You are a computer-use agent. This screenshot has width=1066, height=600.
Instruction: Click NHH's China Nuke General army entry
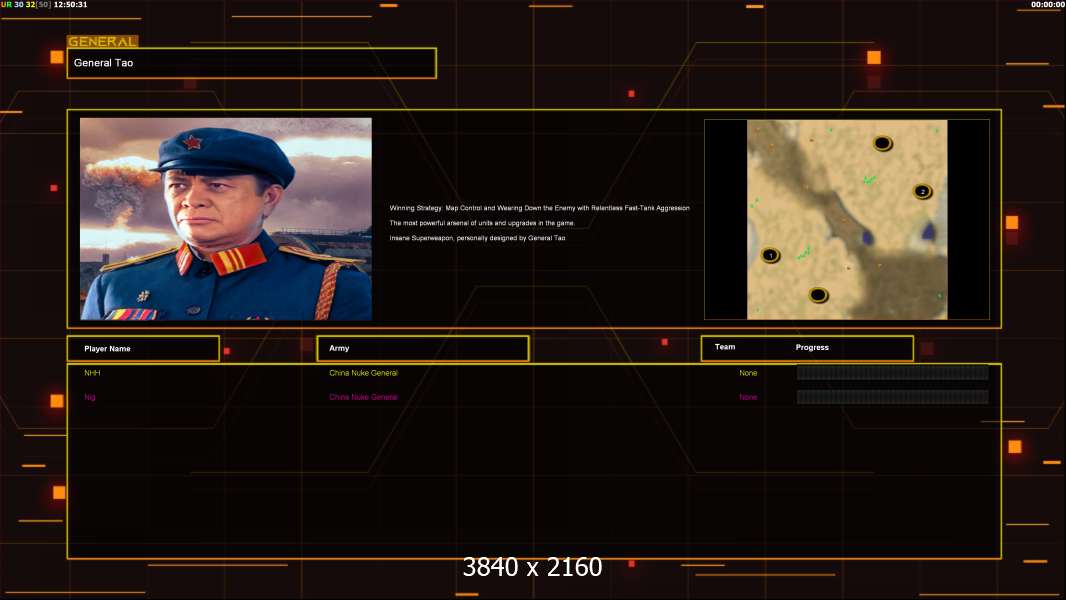point(364,373)
